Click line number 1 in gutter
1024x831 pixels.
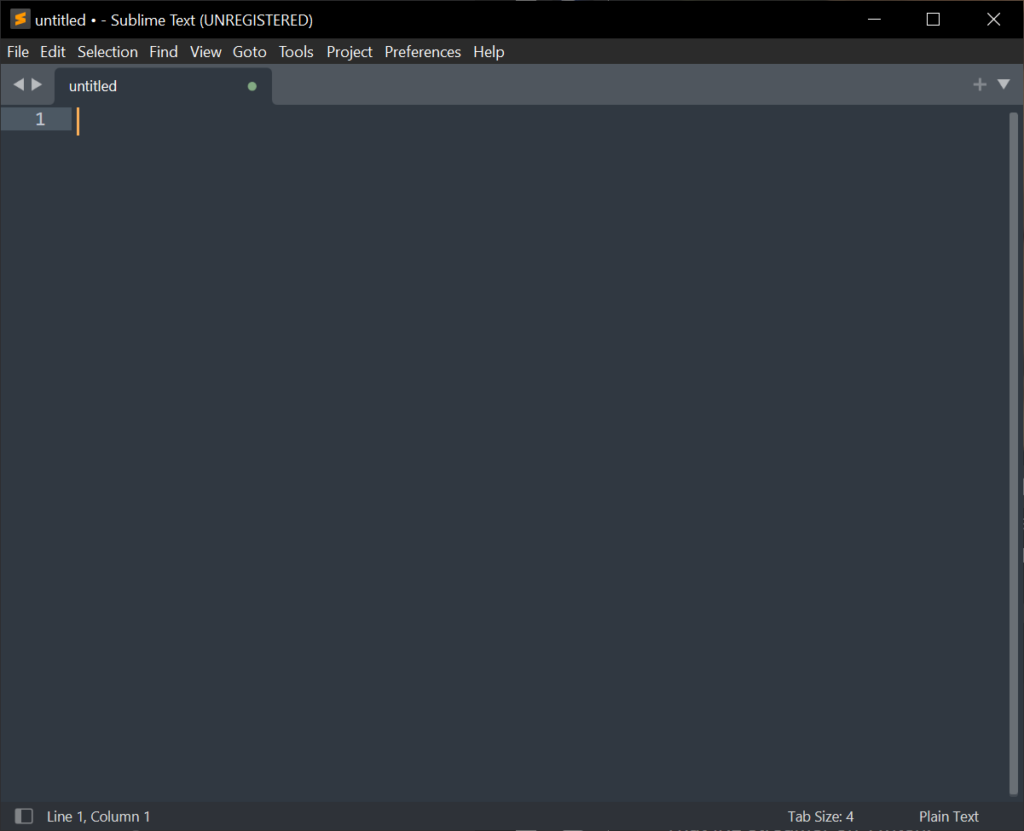pos(40,119)
